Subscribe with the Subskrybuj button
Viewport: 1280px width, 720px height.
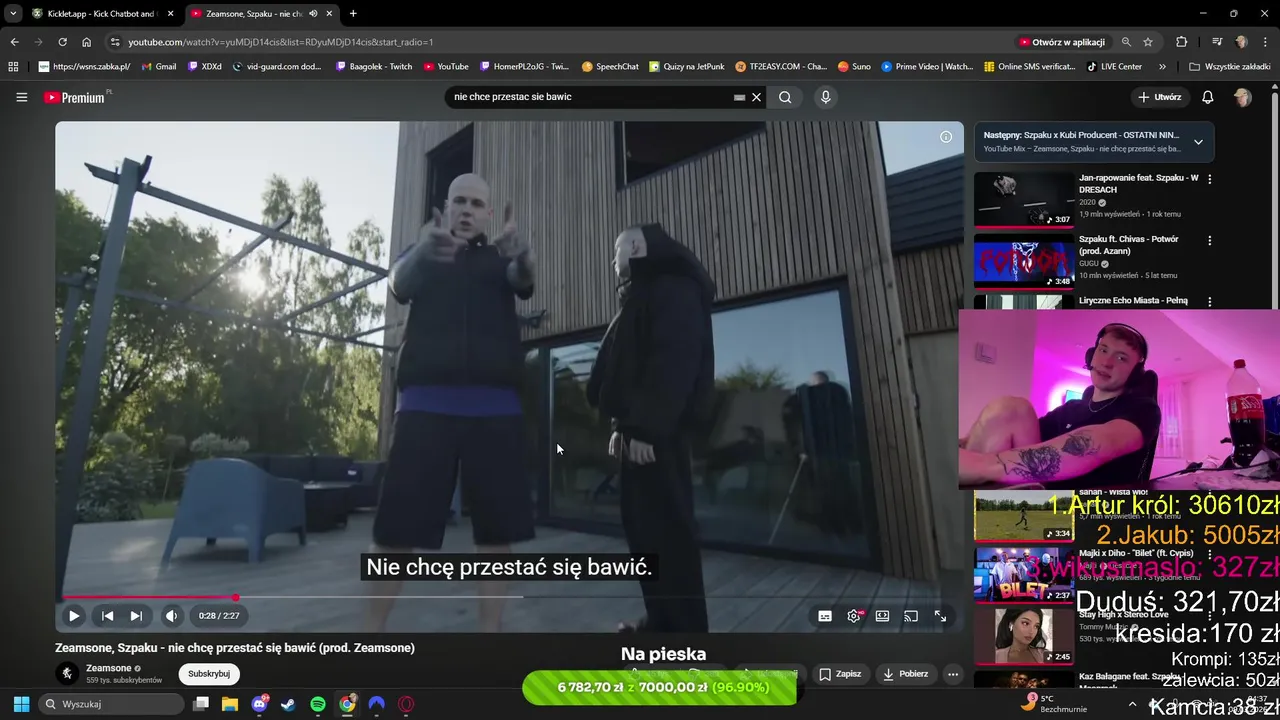click(x=209, y=674)
